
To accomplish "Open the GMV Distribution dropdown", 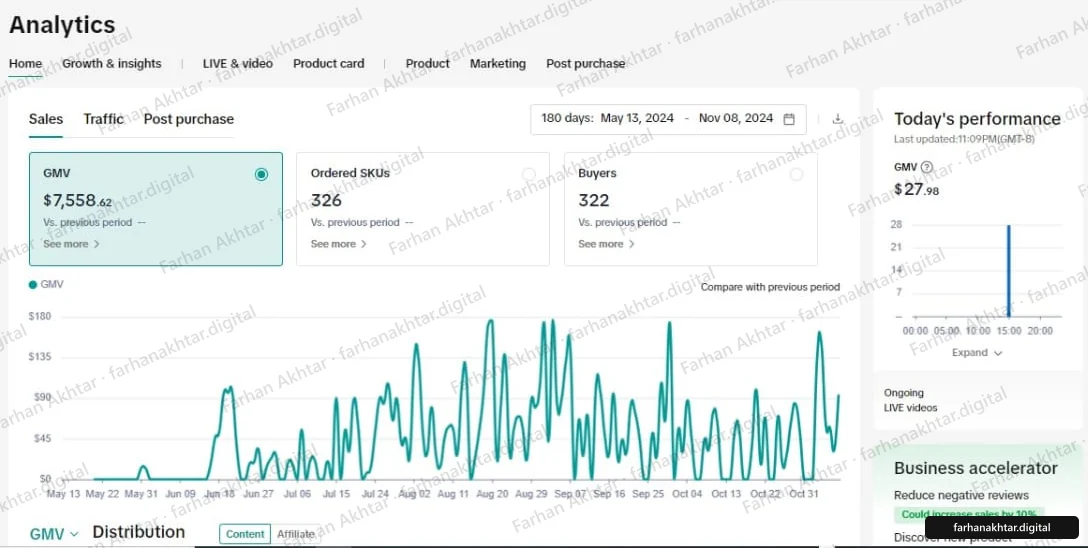I will point(54,533).
